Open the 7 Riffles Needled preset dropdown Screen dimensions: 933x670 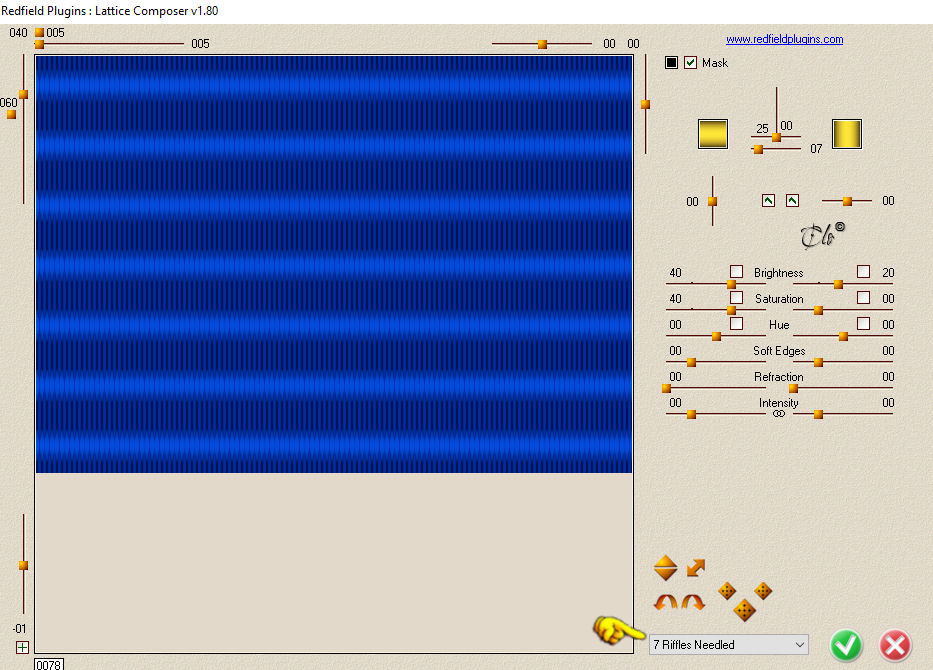(x=729, y=644)
